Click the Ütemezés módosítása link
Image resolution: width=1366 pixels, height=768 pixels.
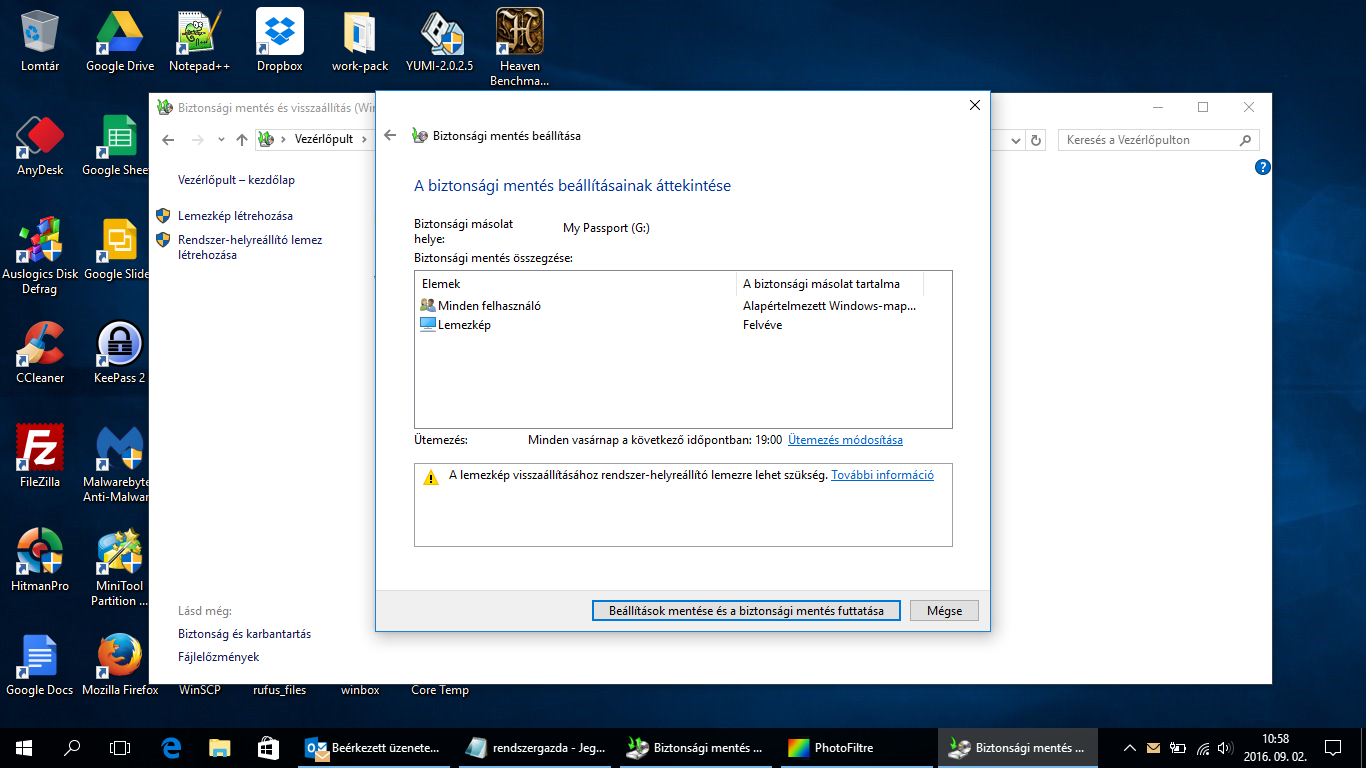[845, 440]
